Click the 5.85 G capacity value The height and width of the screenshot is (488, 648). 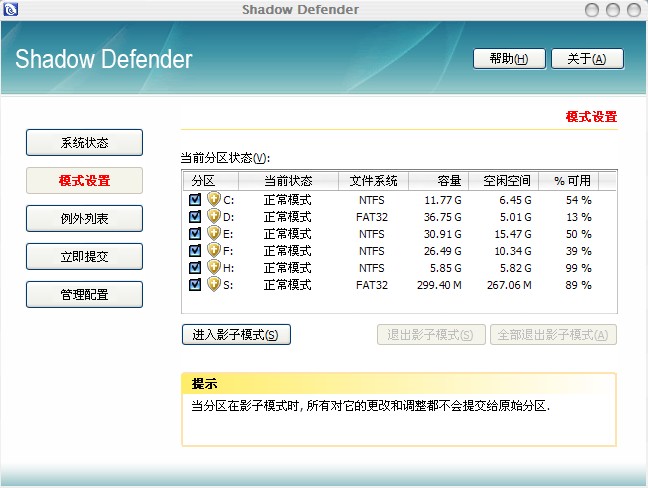(x=446, y=268)
